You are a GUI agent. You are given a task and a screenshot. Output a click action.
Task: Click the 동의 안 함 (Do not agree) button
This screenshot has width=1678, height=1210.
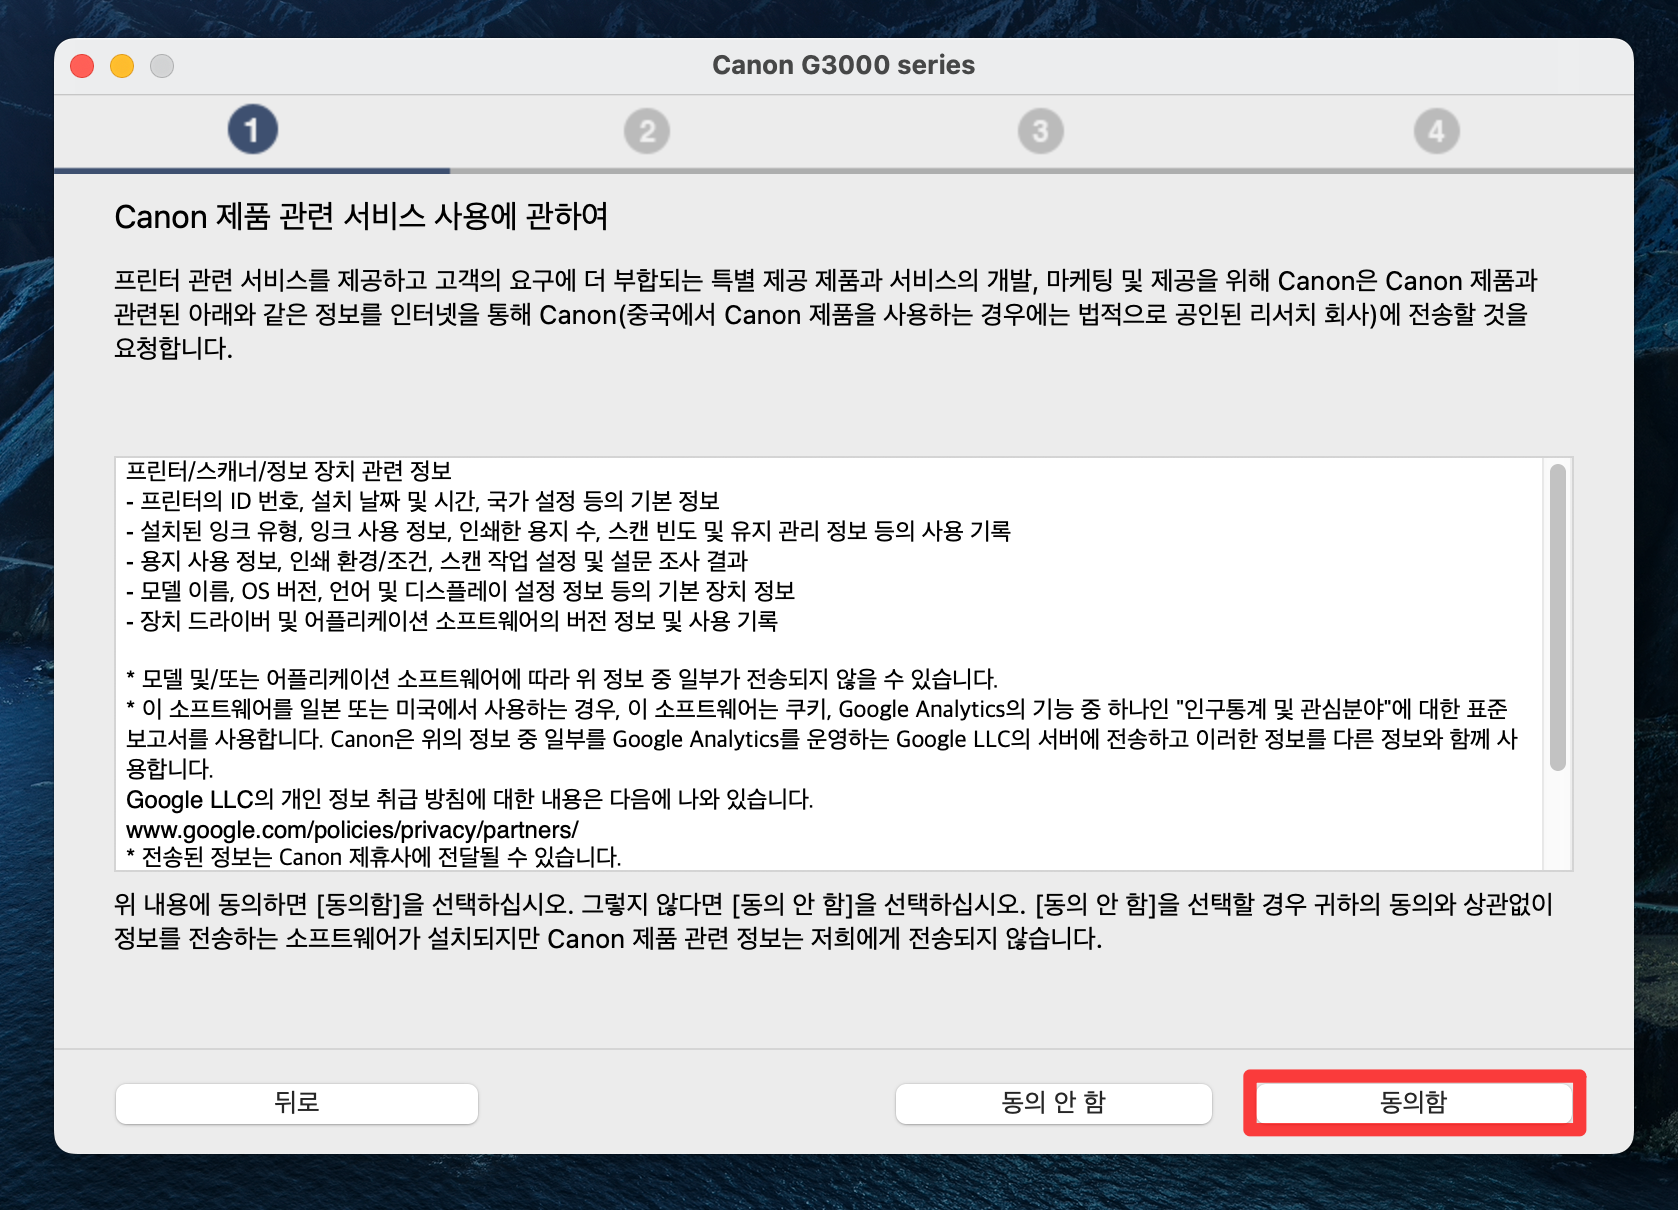coord(1054,1103)
